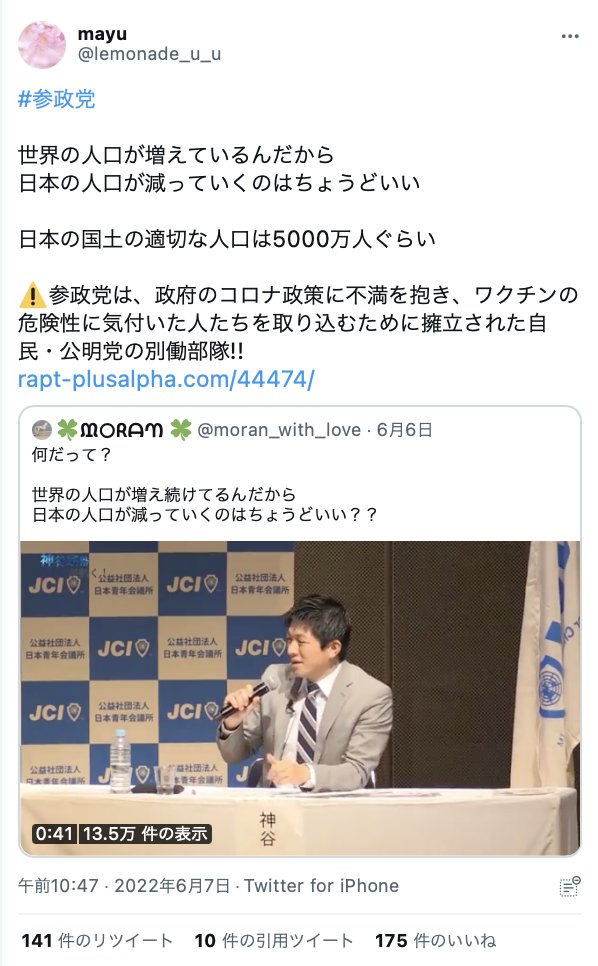View the 10 件の引用ツイート list
This screenshot has width=598, height=966.
[273, 941]
